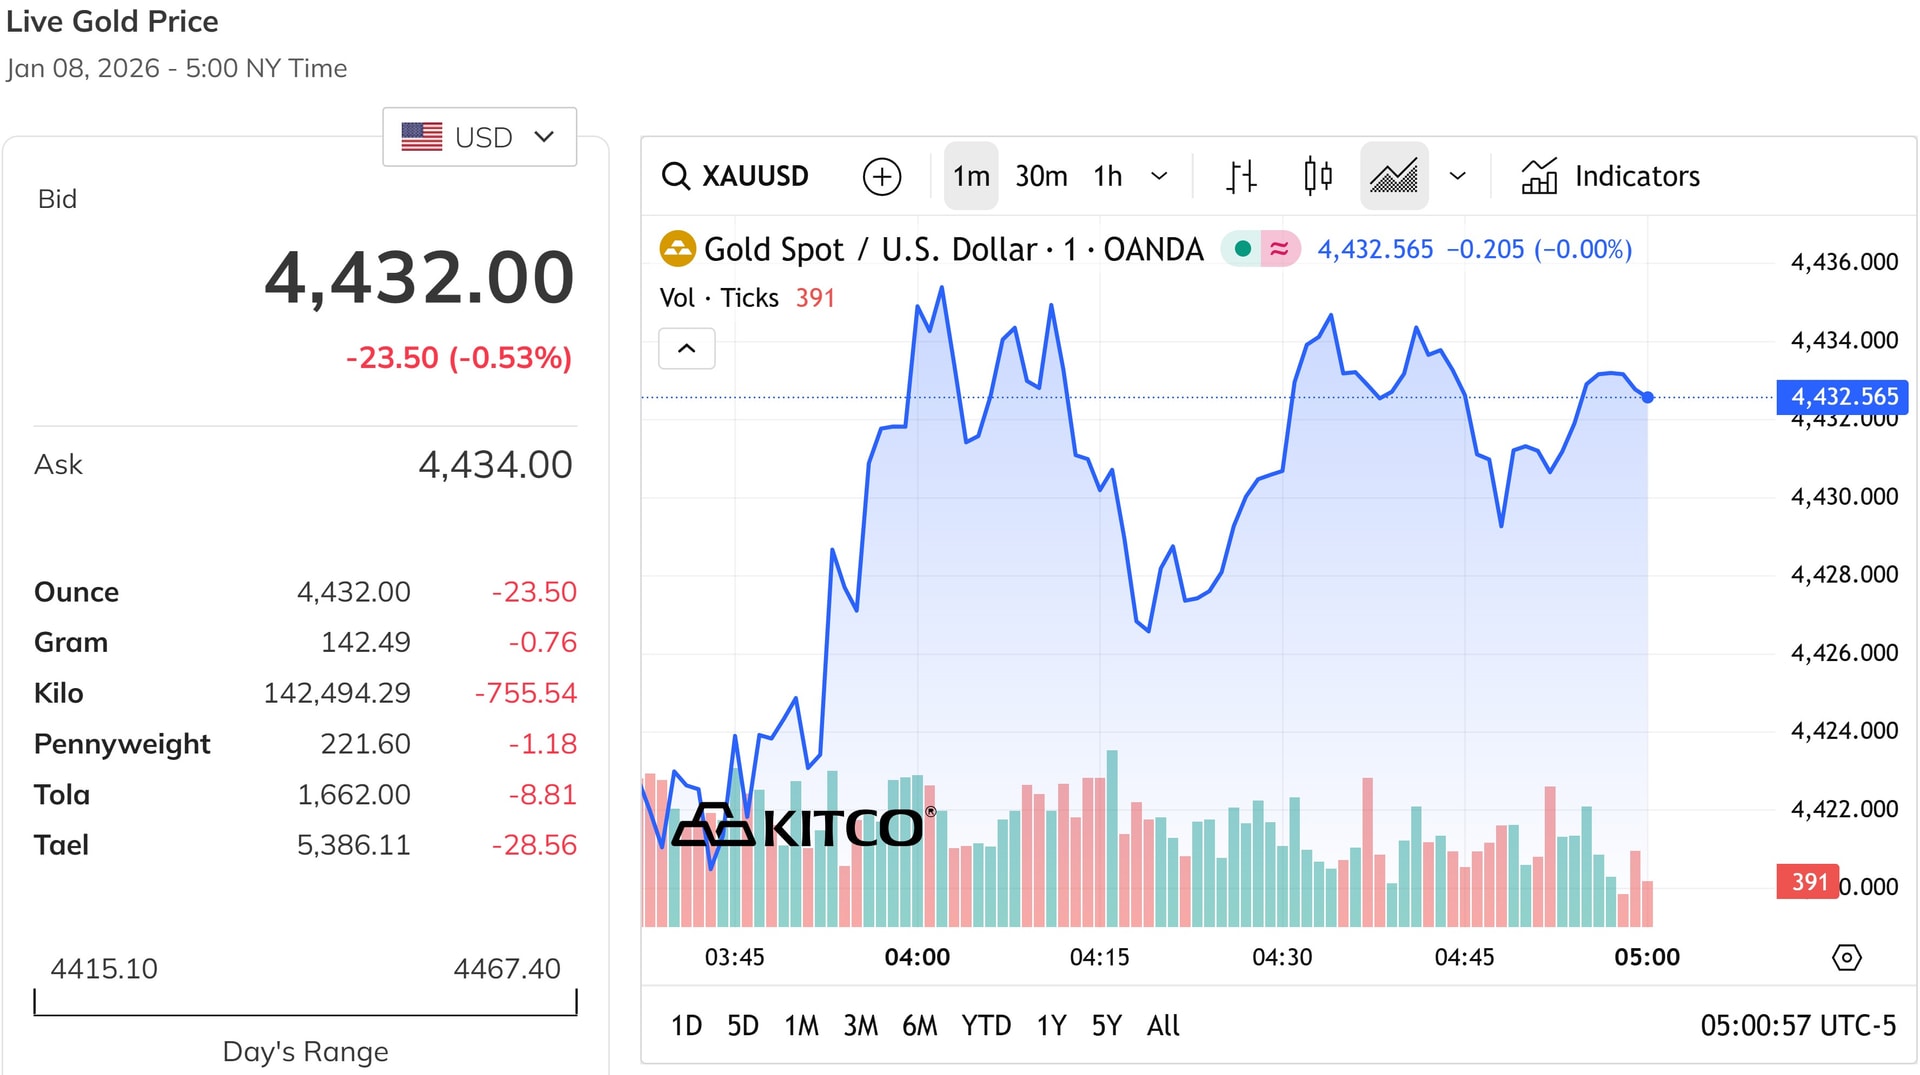Open chart settings hexagon icon
The width and height of the screenshot is (1920, 1075).
[x=1846, y=957]
